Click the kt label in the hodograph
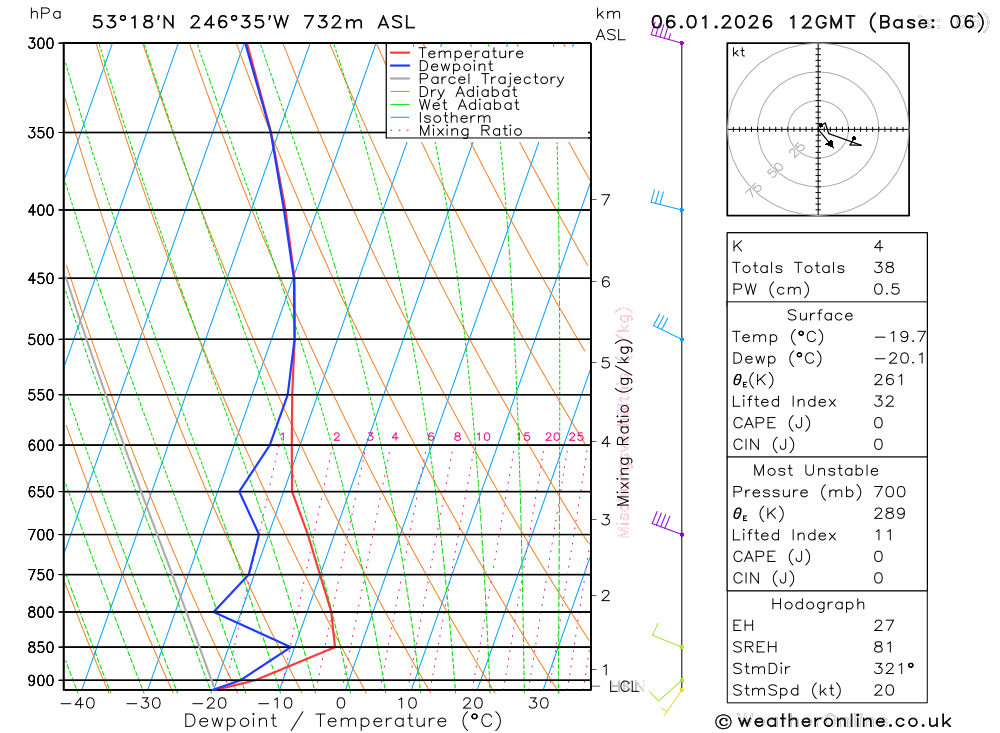 (739, 52)
